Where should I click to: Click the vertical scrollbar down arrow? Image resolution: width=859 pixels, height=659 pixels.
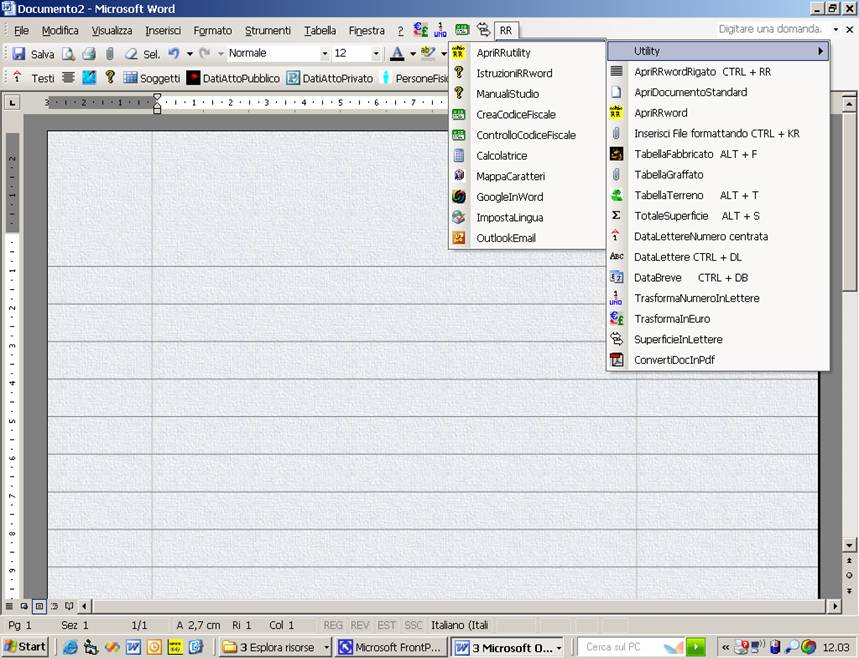849,545
